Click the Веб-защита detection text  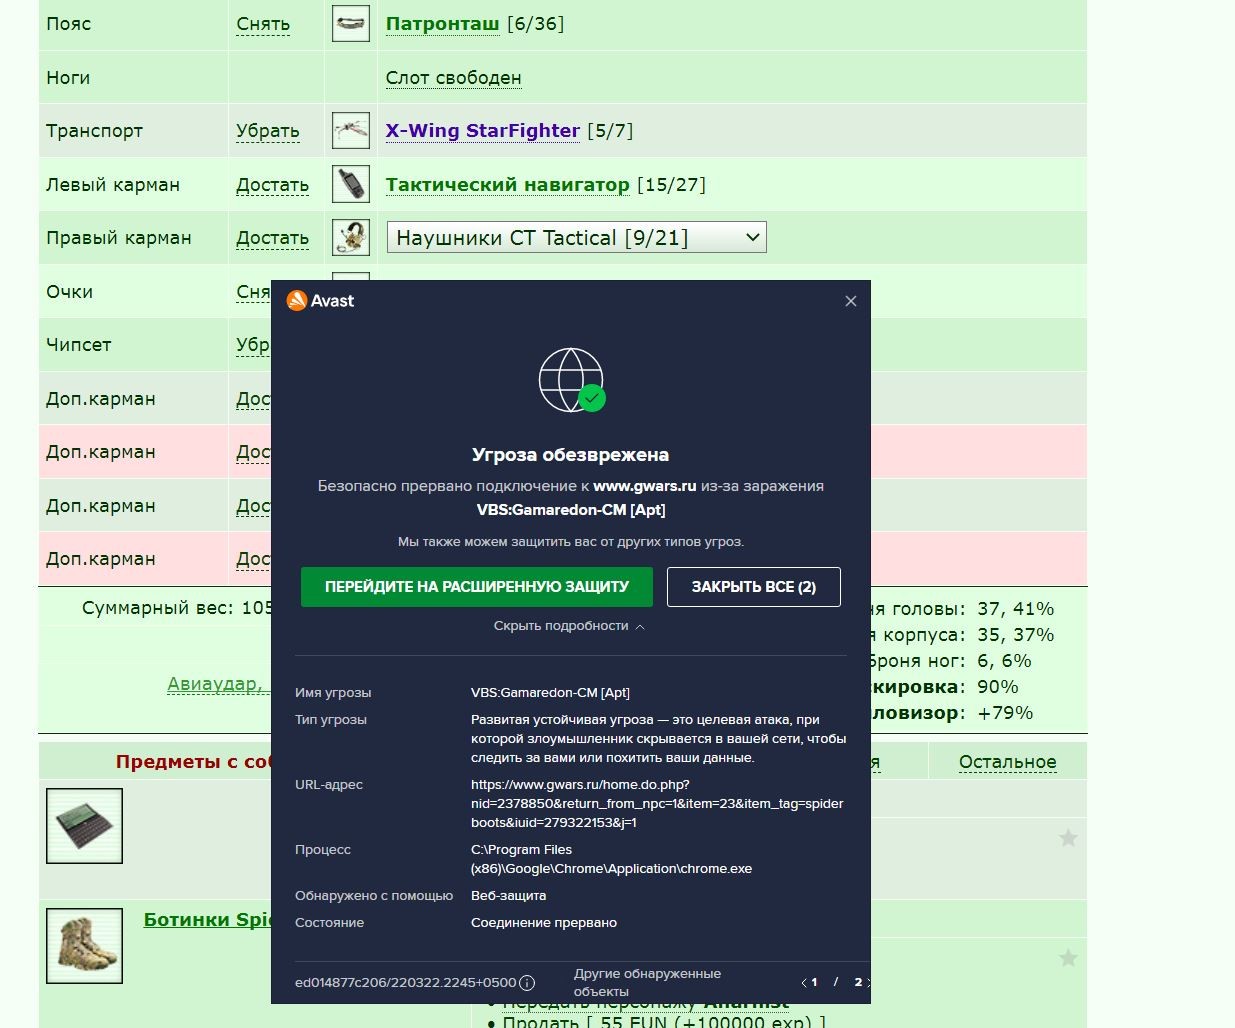[x=509, y=895]
